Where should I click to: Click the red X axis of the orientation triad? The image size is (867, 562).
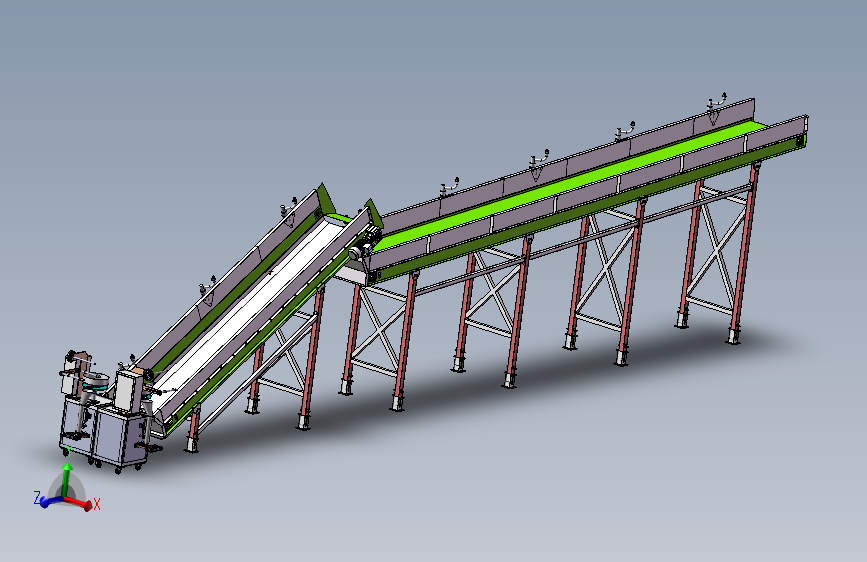point(79,502)
